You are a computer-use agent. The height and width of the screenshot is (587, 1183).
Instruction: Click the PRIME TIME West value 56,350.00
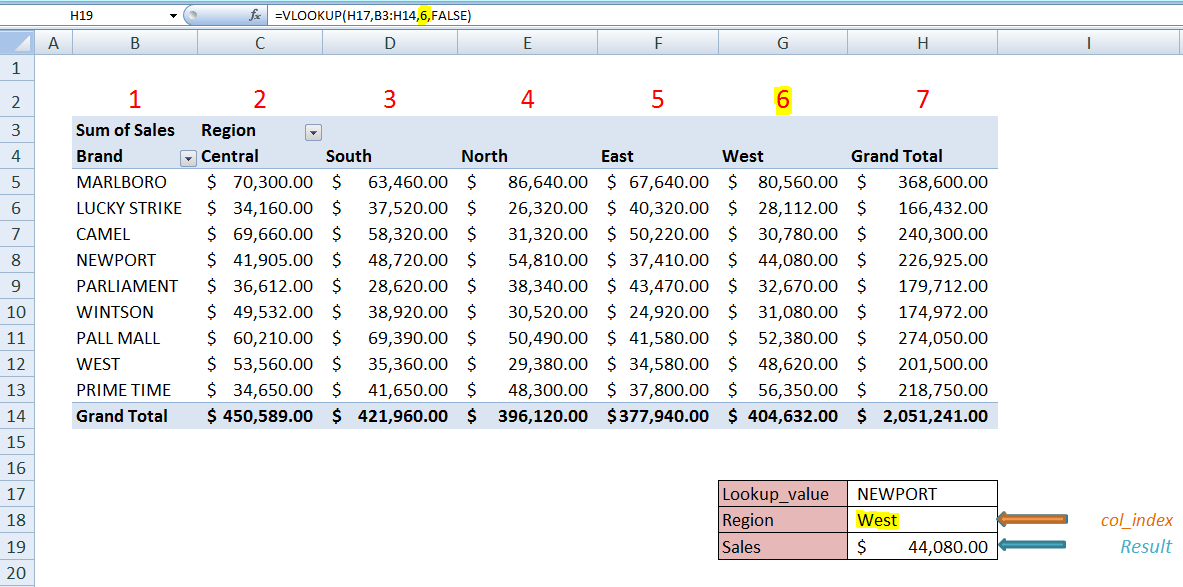783,390
